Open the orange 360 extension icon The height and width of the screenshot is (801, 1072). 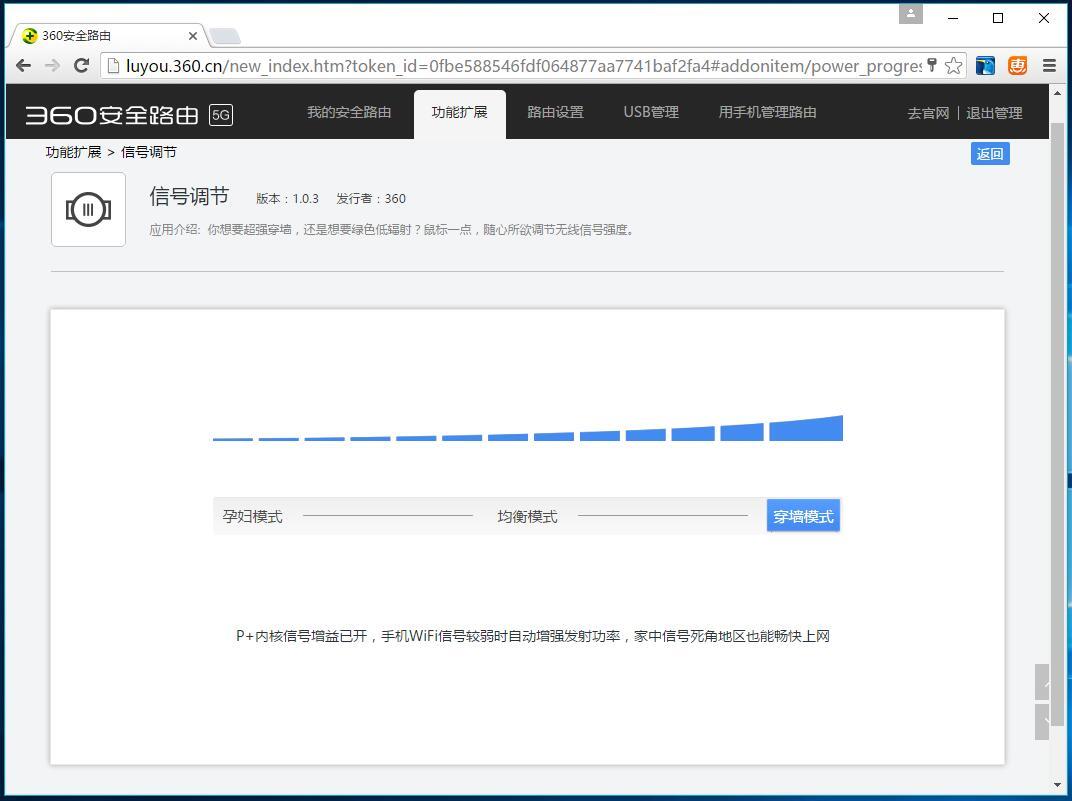(x=1017, y=65)
